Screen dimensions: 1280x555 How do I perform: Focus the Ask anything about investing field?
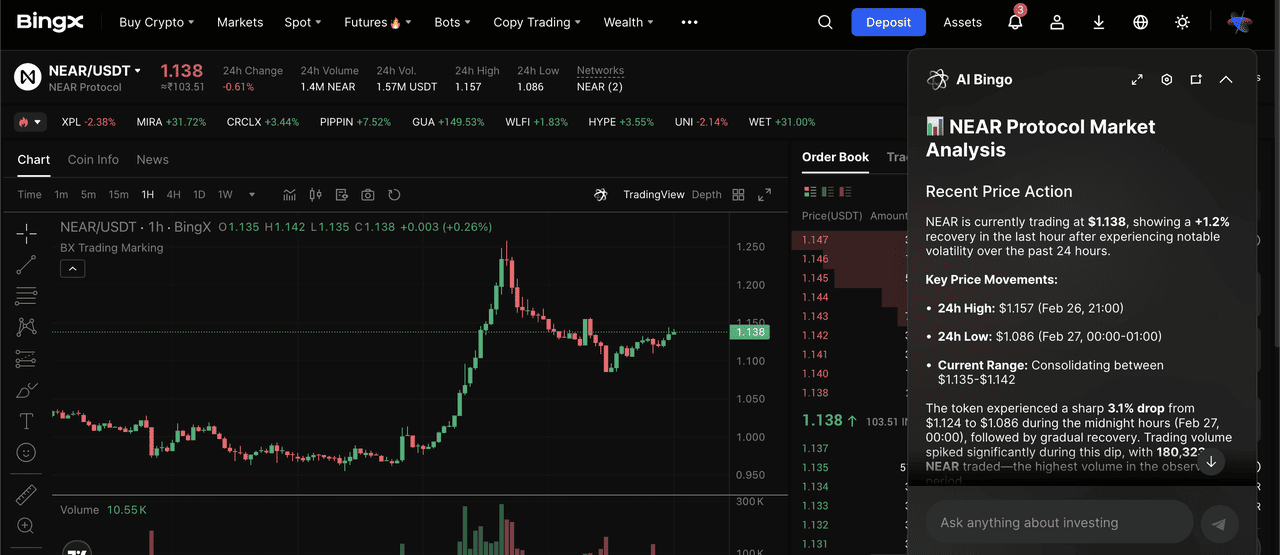pos(1059,522)
